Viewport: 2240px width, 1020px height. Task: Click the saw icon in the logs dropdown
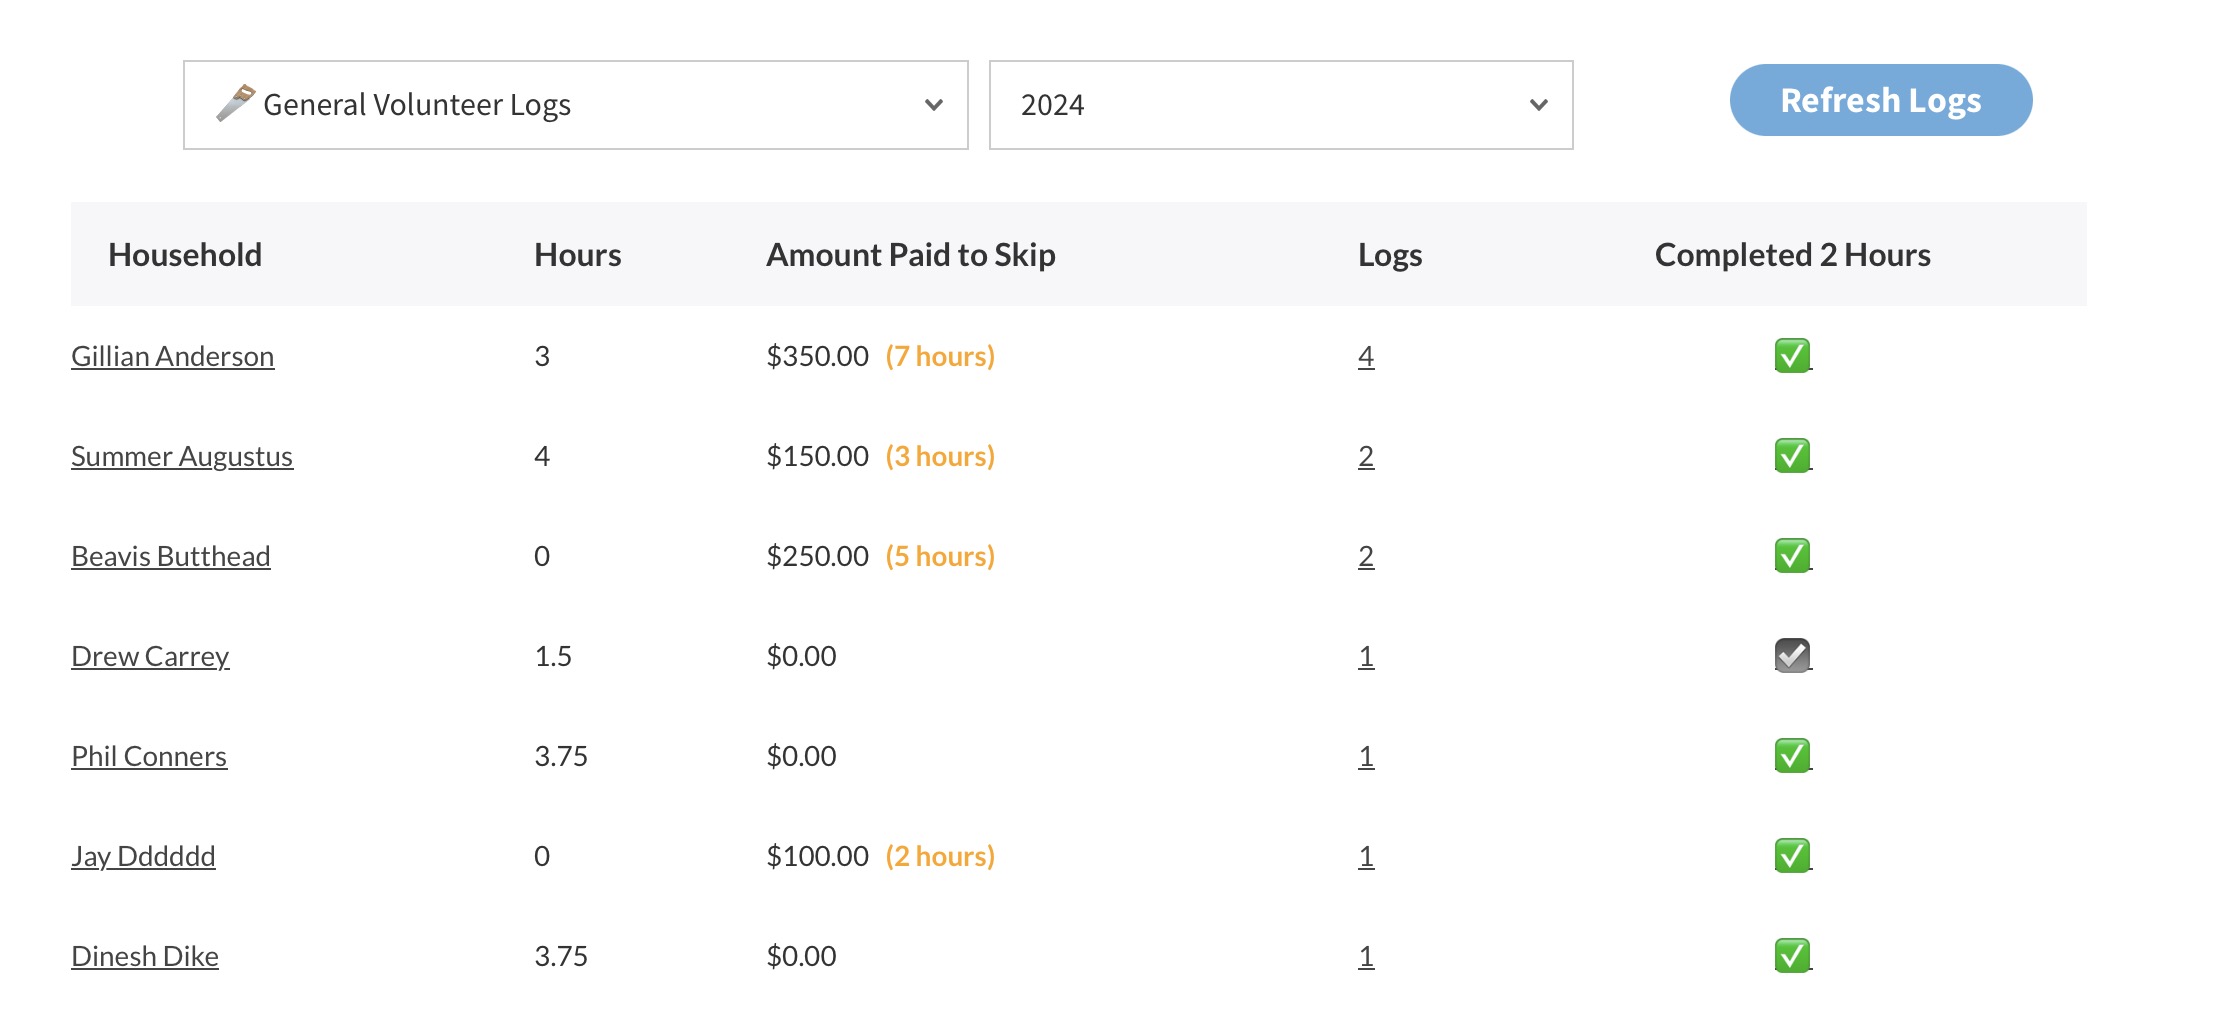pos(236,103)
